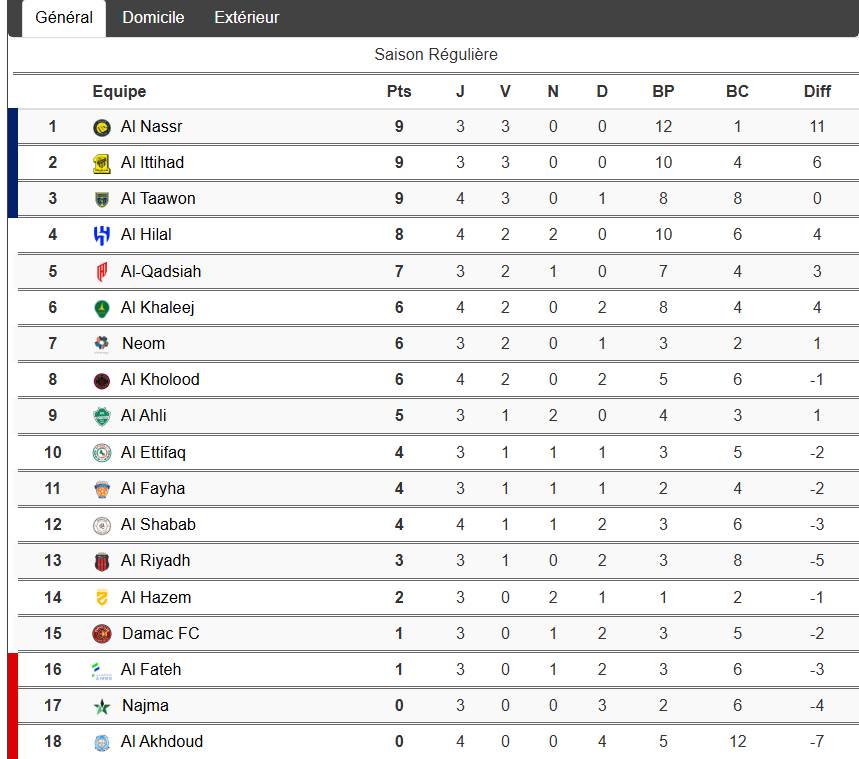Viewport: 859px width, 759px height.
Task: Click the Al Khaleej team badge
Action: click(101, 308)
